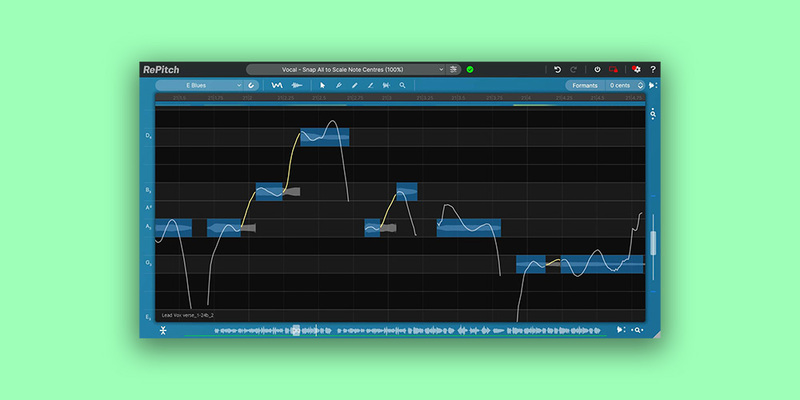Screen dimensions: 800x400
Task: Click play icon right of cents field
Action: [653, 85]
